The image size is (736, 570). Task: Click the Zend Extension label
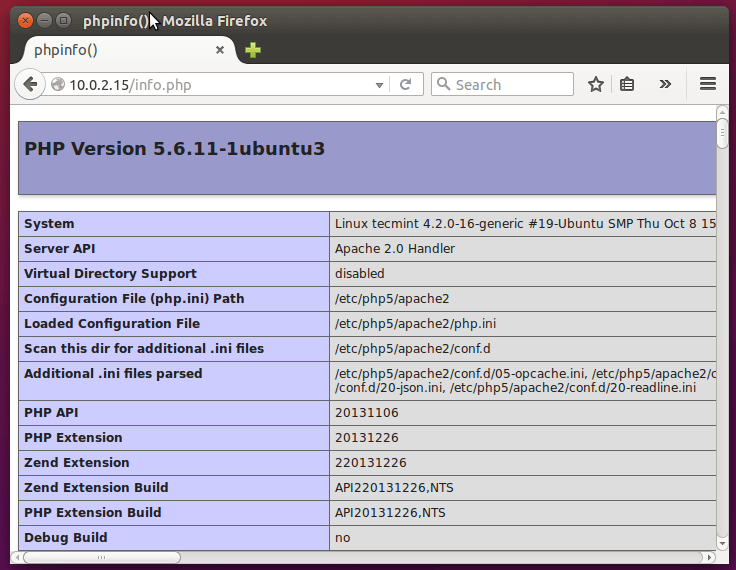pos(76,462)
